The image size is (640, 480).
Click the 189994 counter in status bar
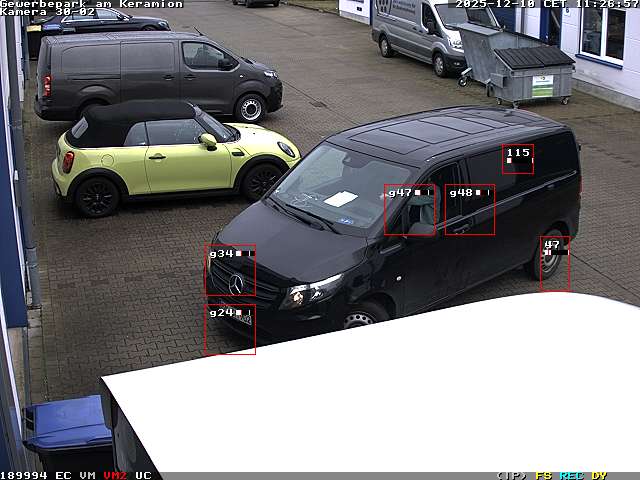coord(24,475)
